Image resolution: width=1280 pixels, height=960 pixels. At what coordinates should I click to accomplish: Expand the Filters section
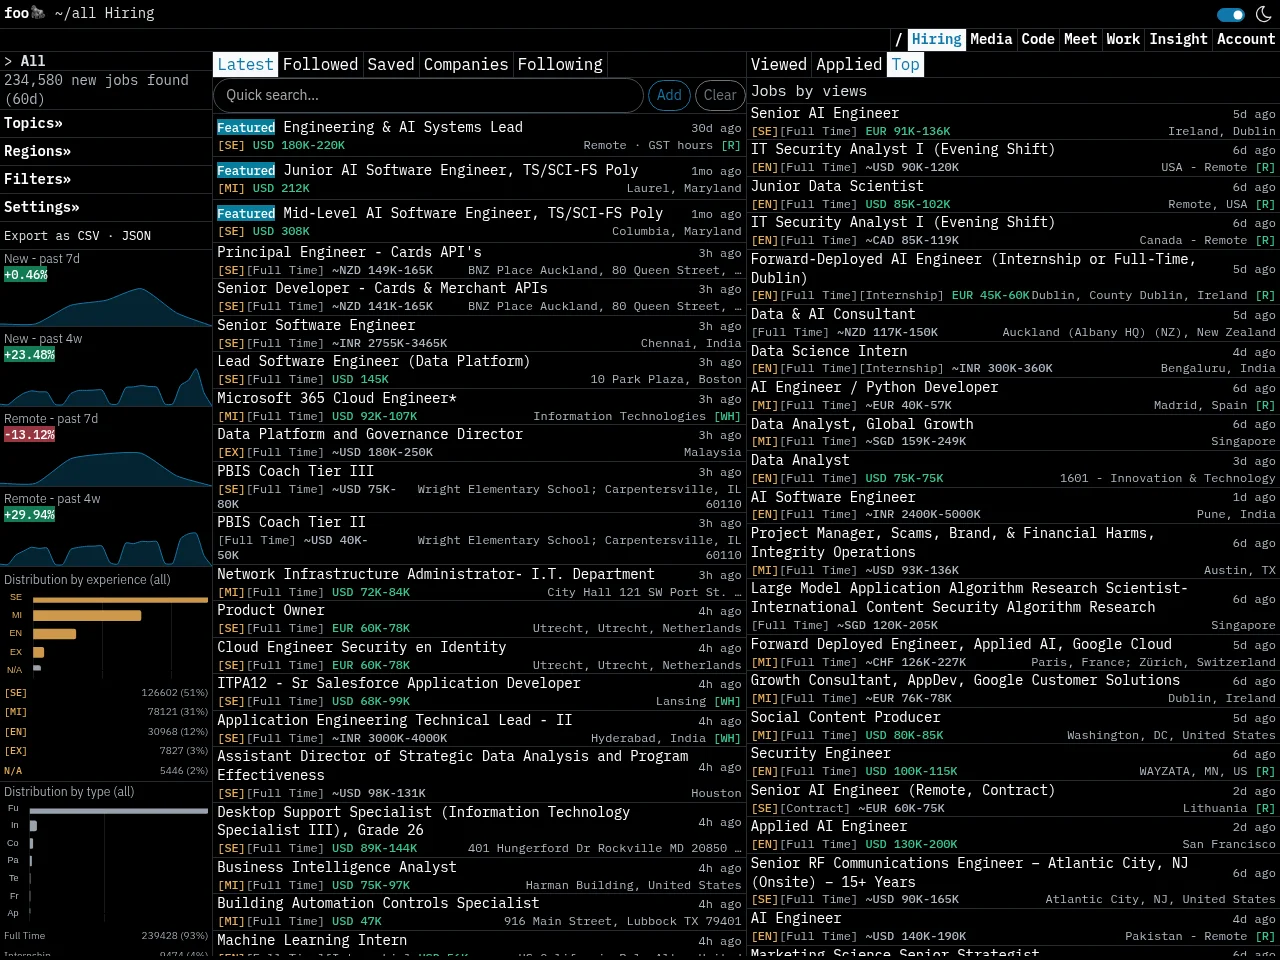click(x=37, y=179)
